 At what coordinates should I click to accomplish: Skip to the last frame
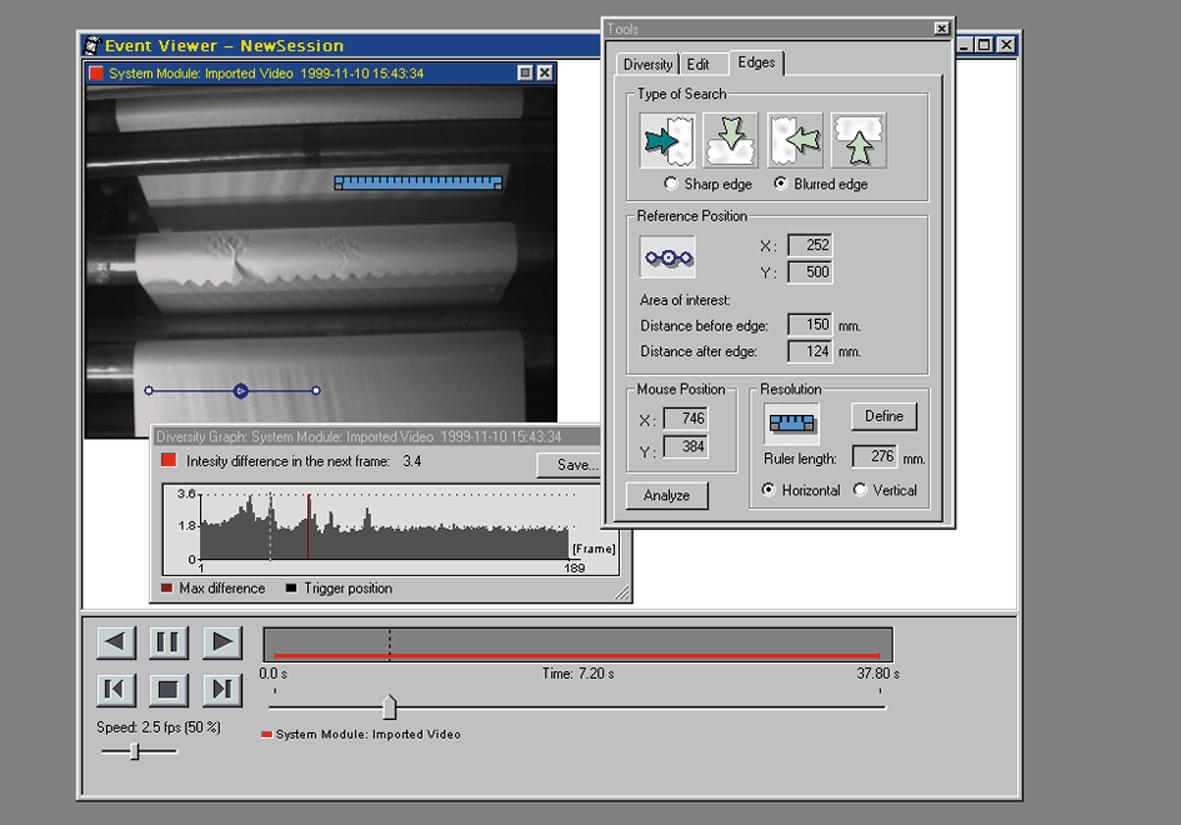222,688
